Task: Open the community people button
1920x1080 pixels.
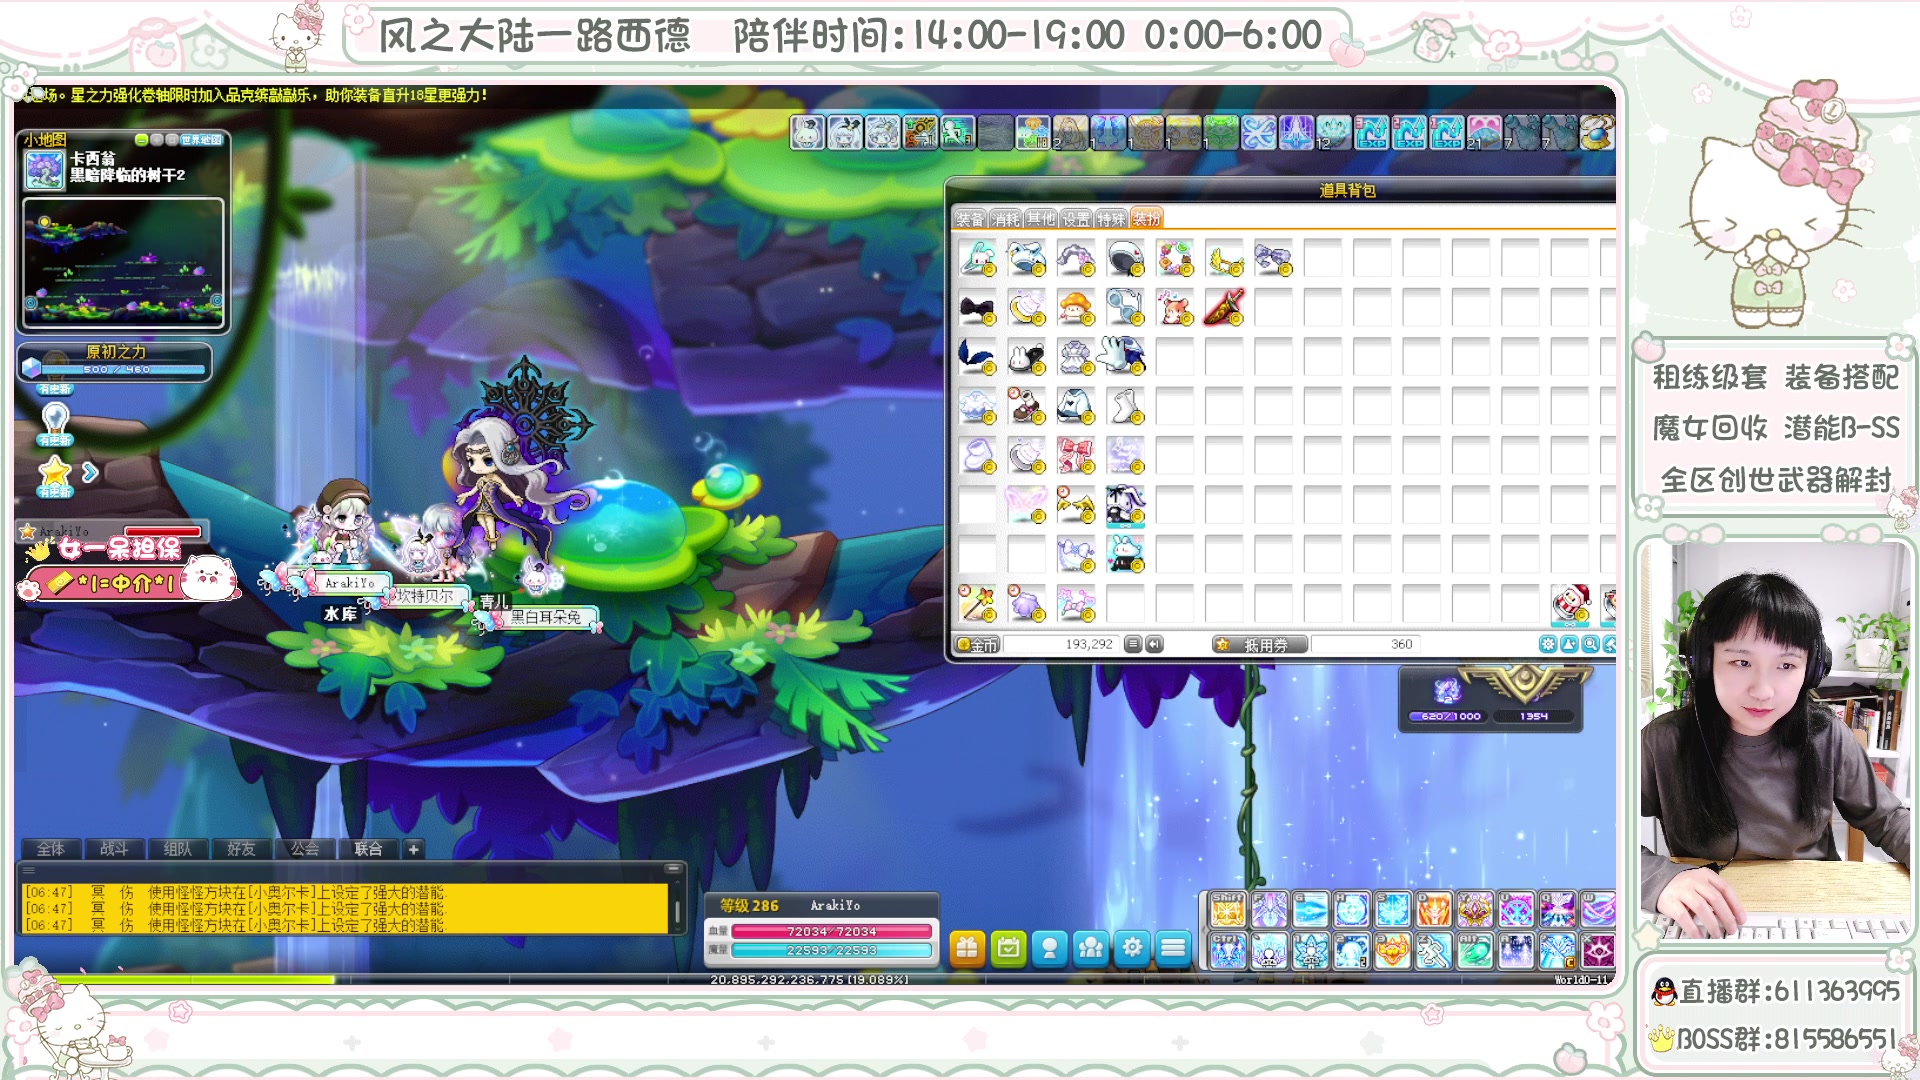Action: tap(1091, 947)
